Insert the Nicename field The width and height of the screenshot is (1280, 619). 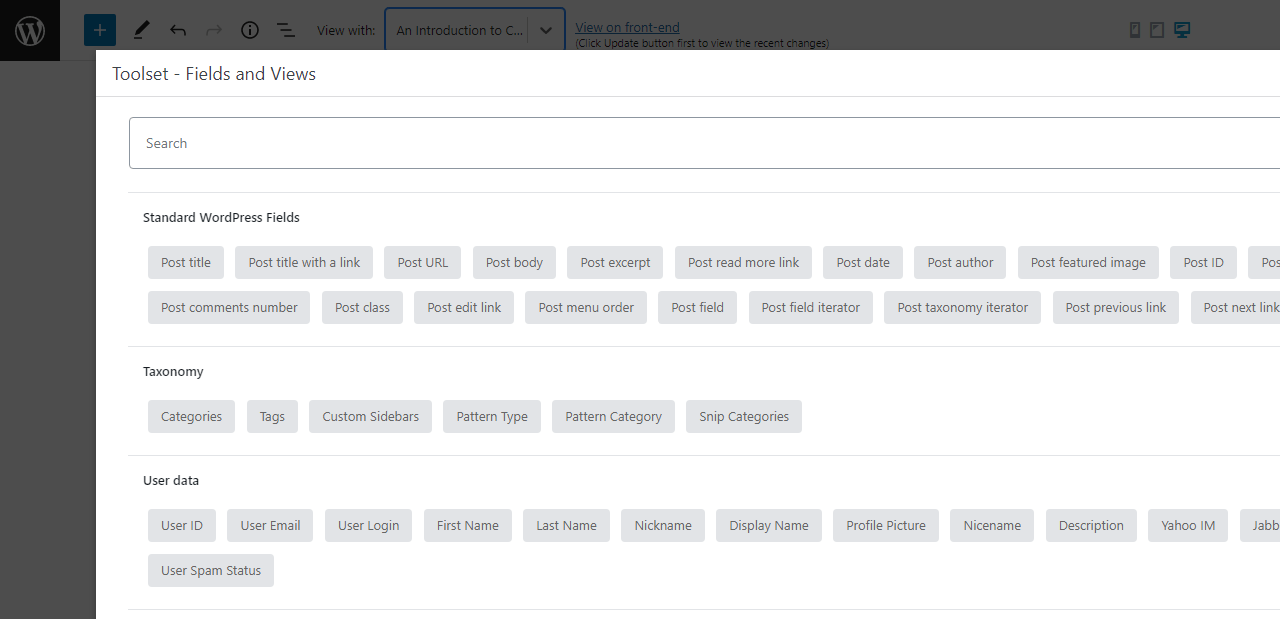[x=992, y=525]
